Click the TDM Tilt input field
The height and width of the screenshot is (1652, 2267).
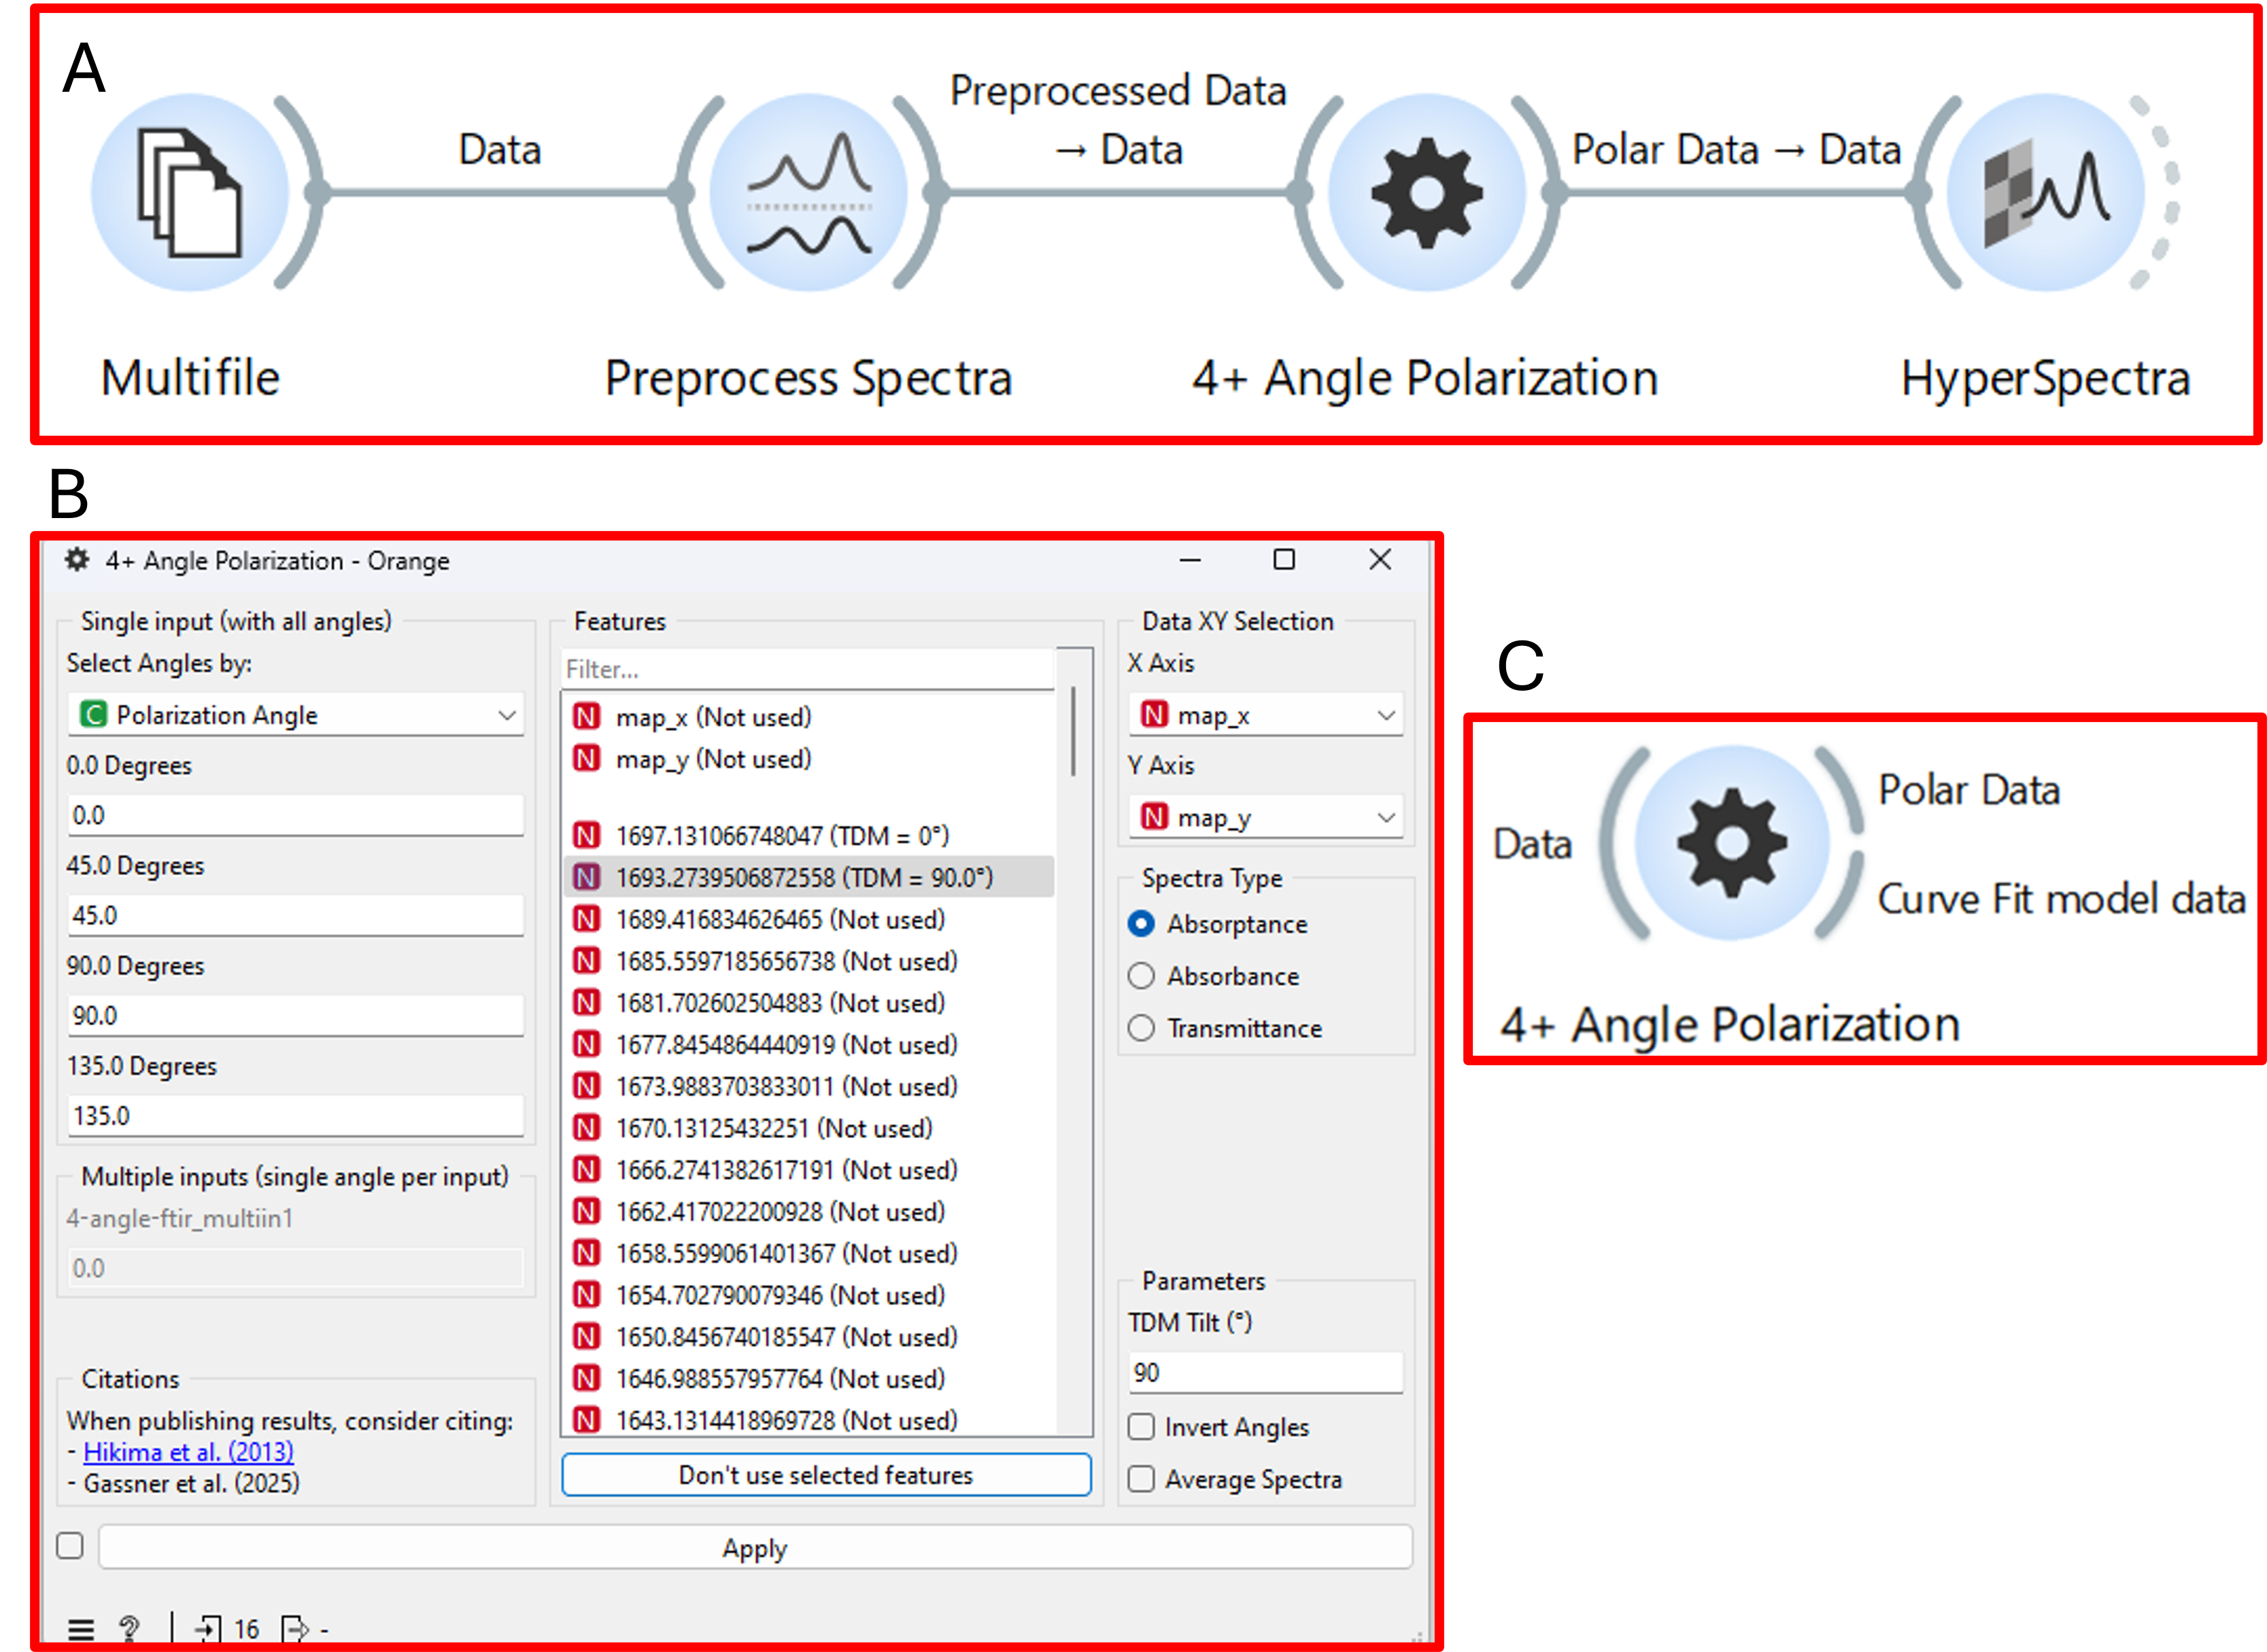click(x=1266, y=1372)
